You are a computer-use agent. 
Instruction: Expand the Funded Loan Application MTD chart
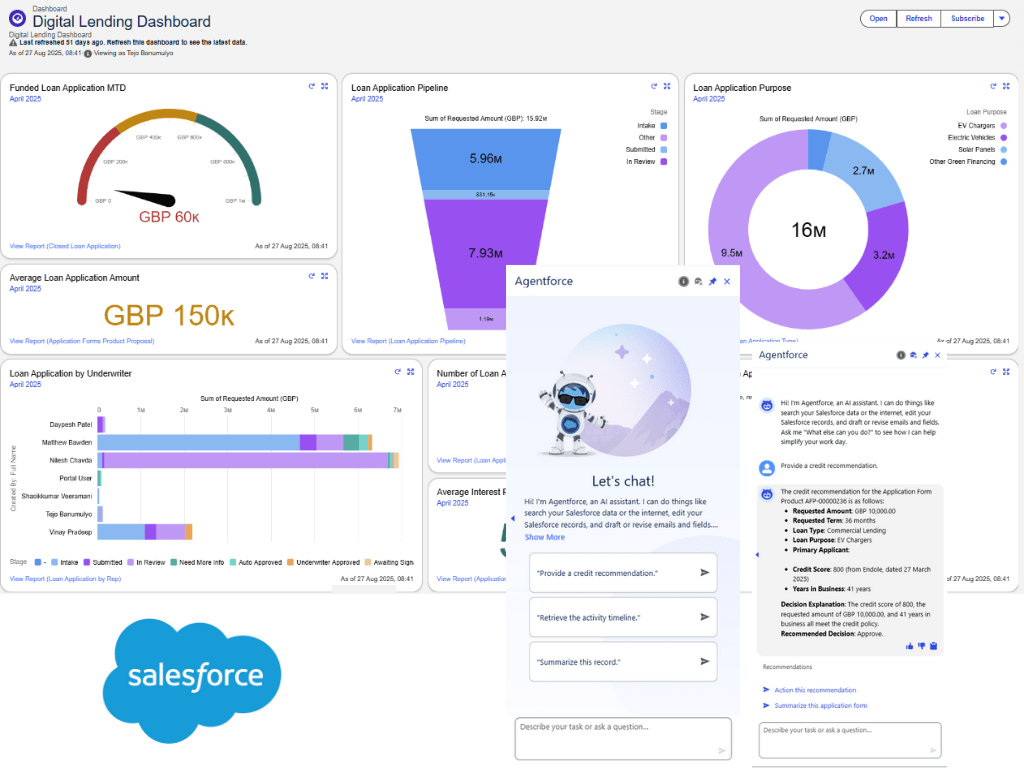(325, 87)
